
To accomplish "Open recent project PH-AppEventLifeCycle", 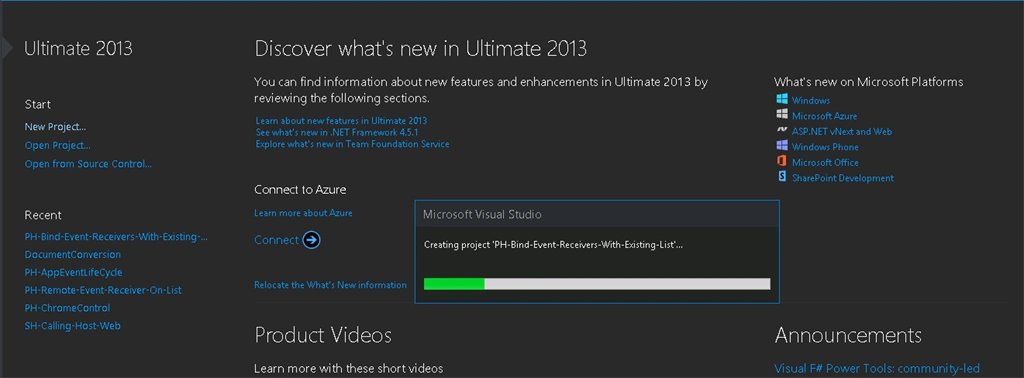I will tap(73, 272).
